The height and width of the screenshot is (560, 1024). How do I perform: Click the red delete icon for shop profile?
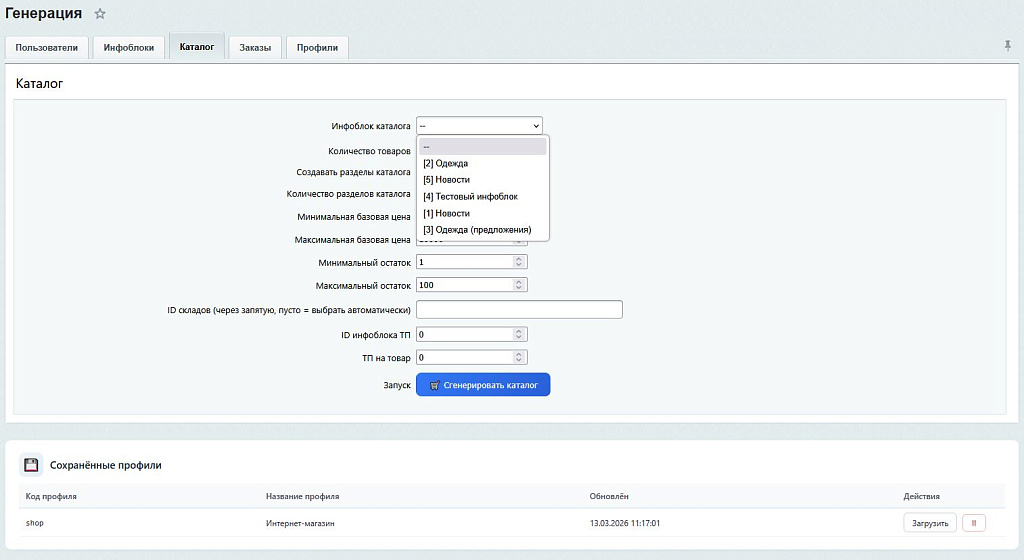pos(974,522)
